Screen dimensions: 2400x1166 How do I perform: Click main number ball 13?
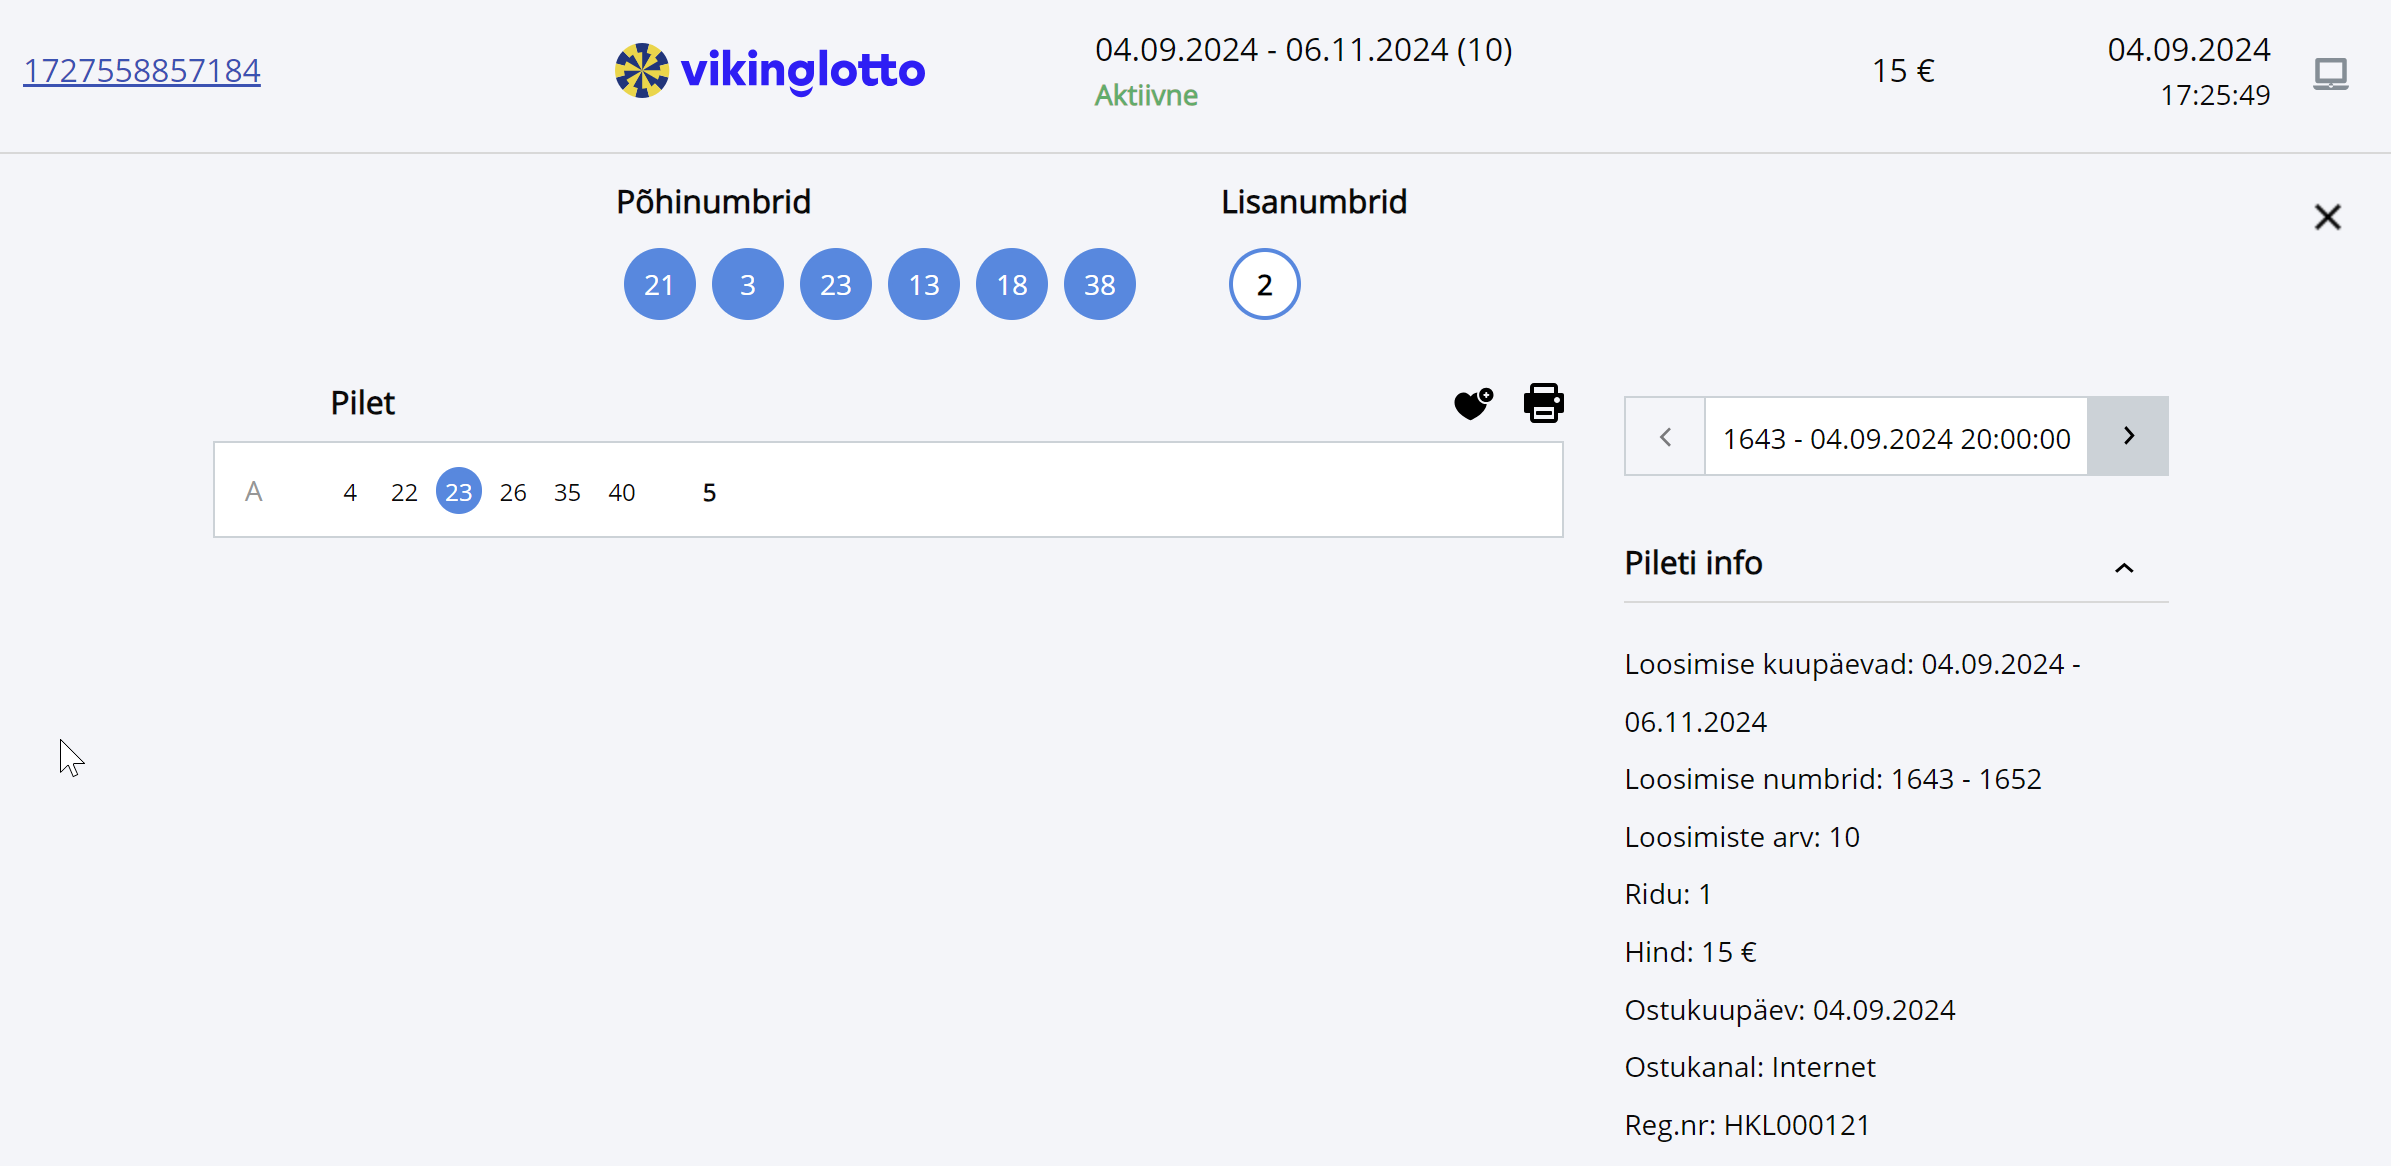pos(923,285)
